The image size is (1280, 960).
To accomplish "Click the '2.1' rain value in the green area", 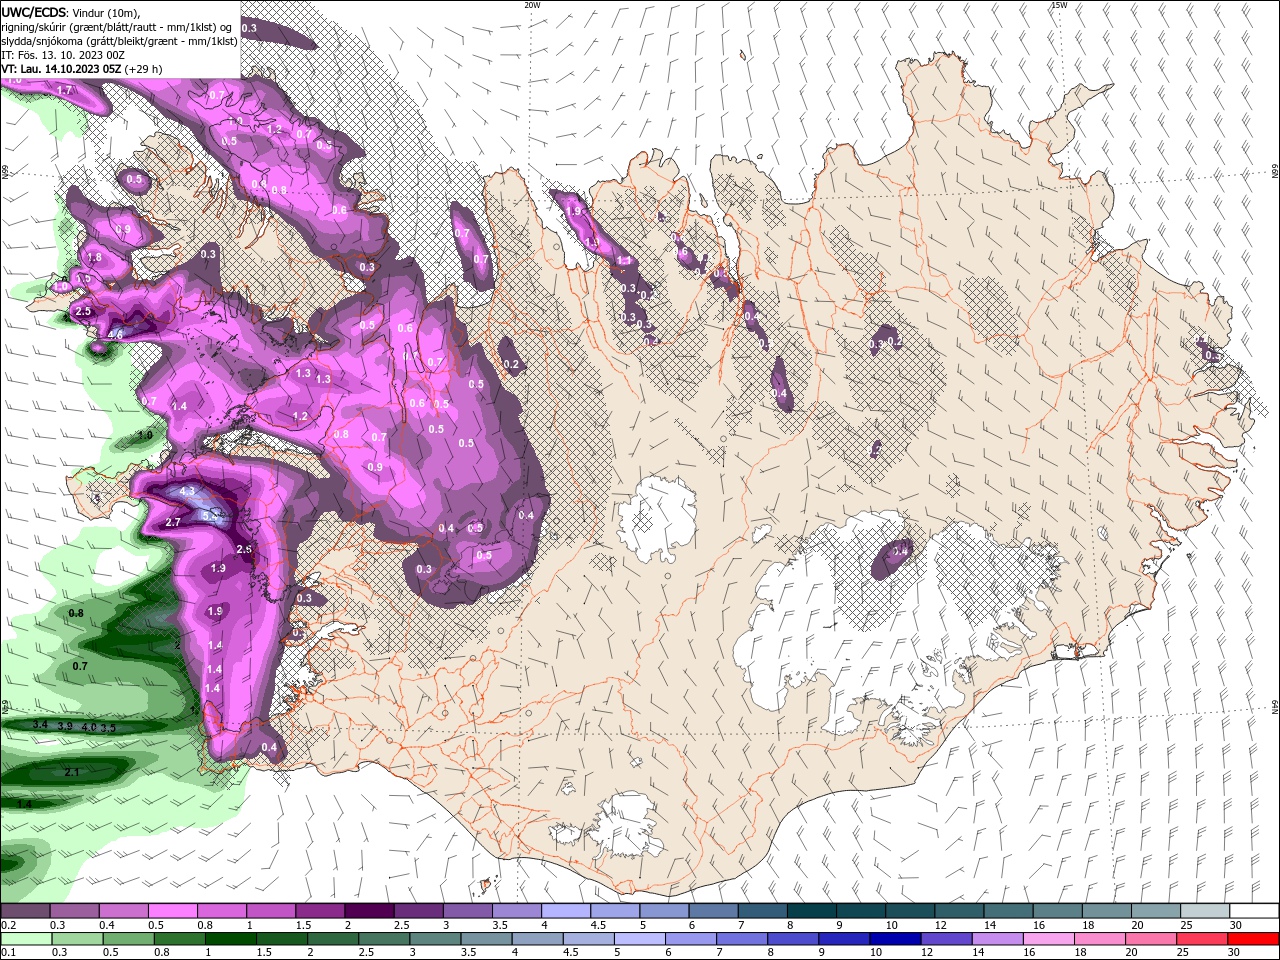I will (x=72, y=772).
